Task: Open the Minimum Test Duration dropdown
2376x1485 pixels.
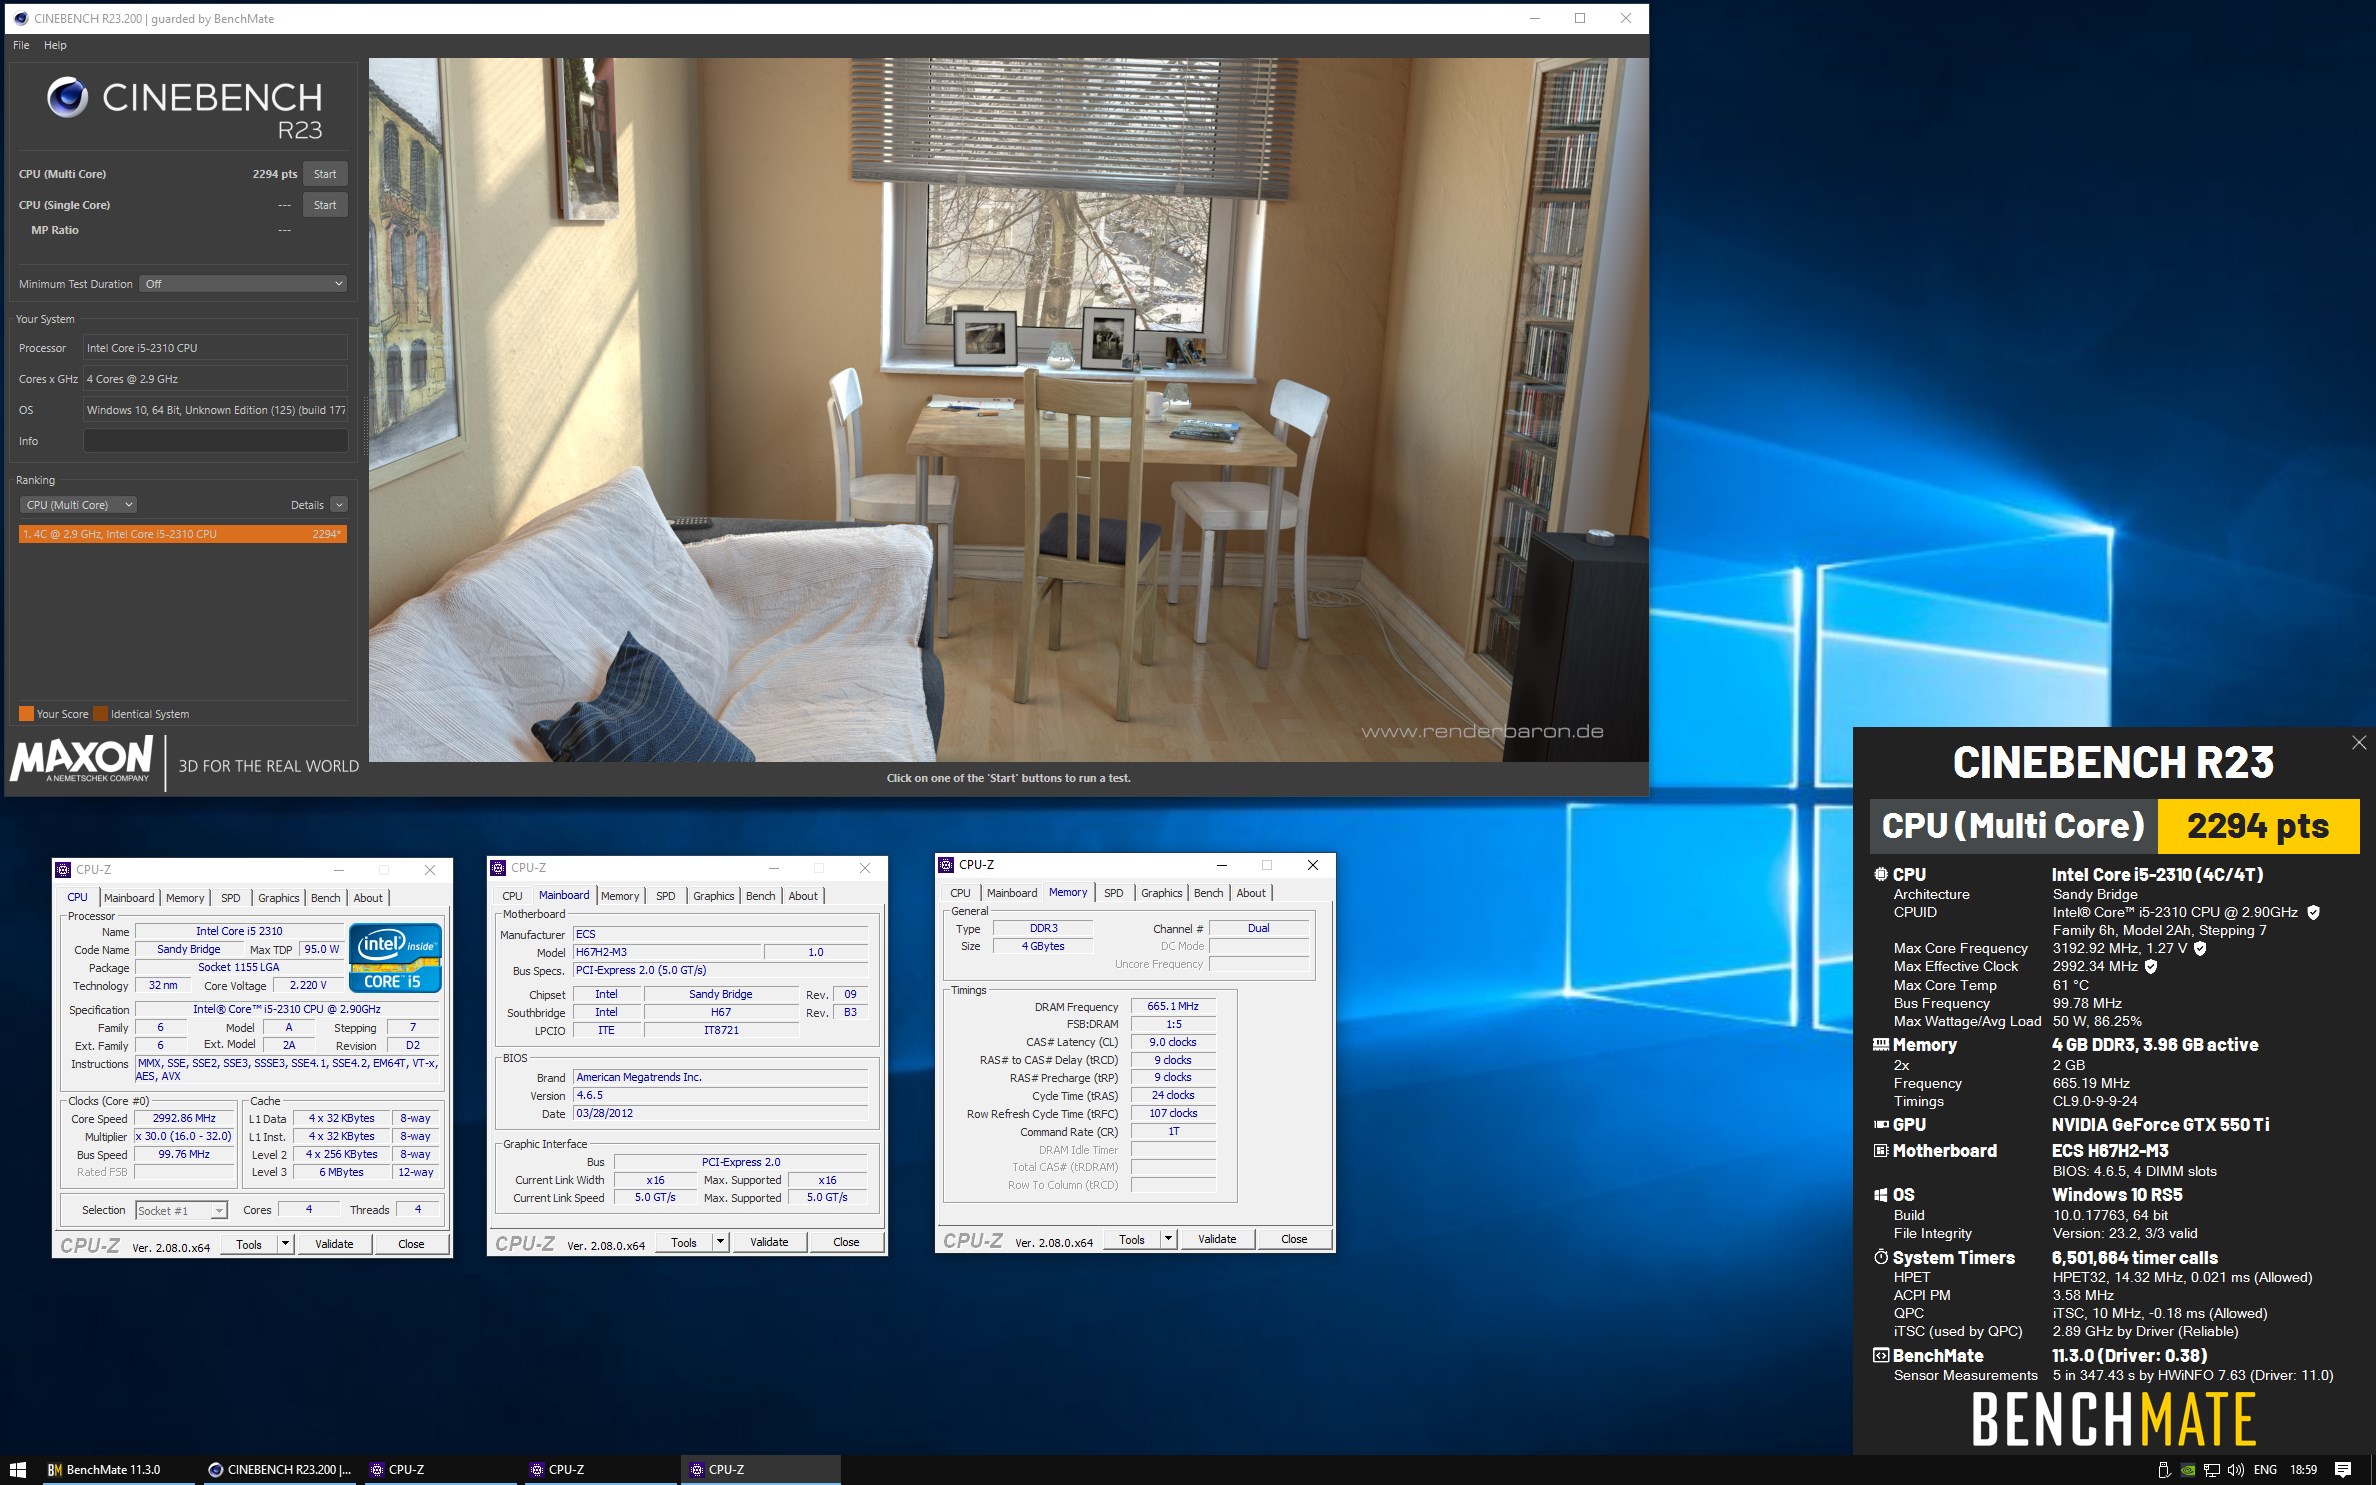Action: click(x=243, y=284)
